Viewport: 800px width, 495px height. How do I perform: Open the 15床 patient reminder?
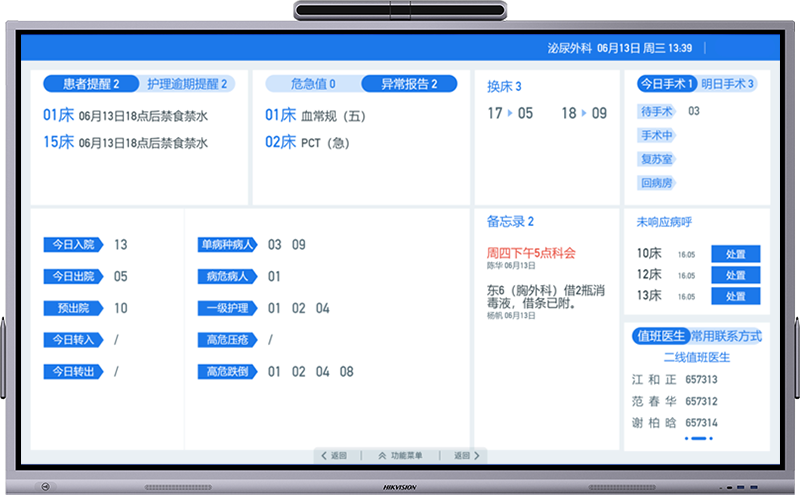125,143
